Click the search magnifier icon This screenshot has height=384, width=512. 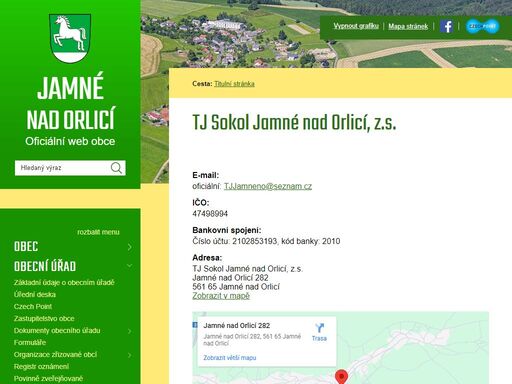[116, 168]
